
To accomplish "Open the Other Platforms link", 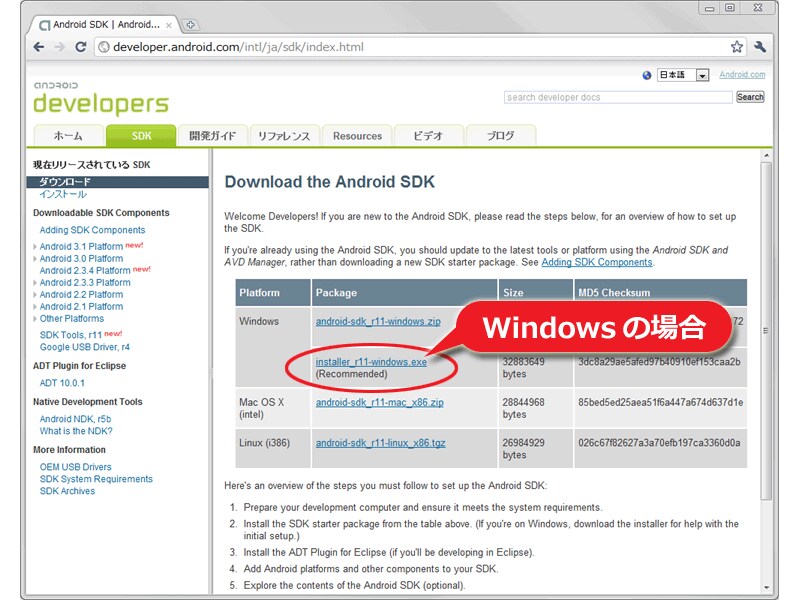I will click(72, 319).
